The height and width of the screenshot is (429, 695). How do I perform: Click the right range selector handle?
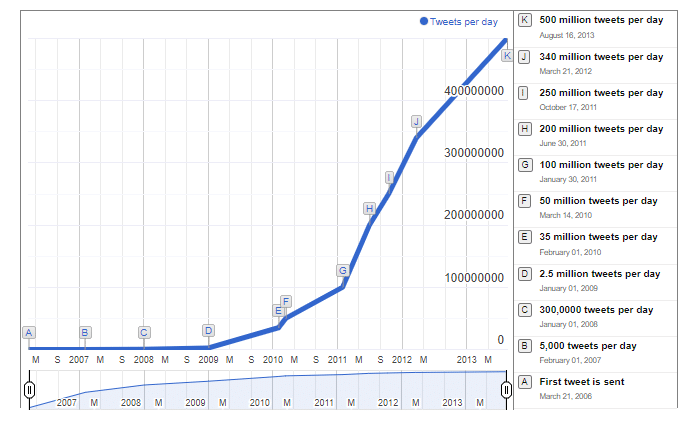[506, 390]
